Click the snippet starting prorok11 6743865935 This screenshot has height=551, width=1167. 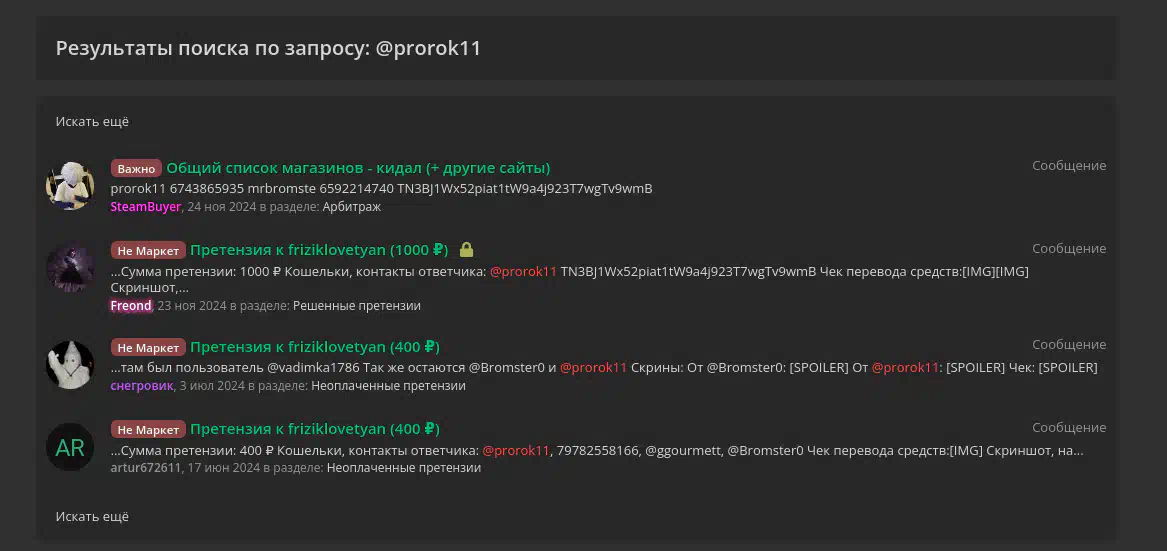point(381,188)
